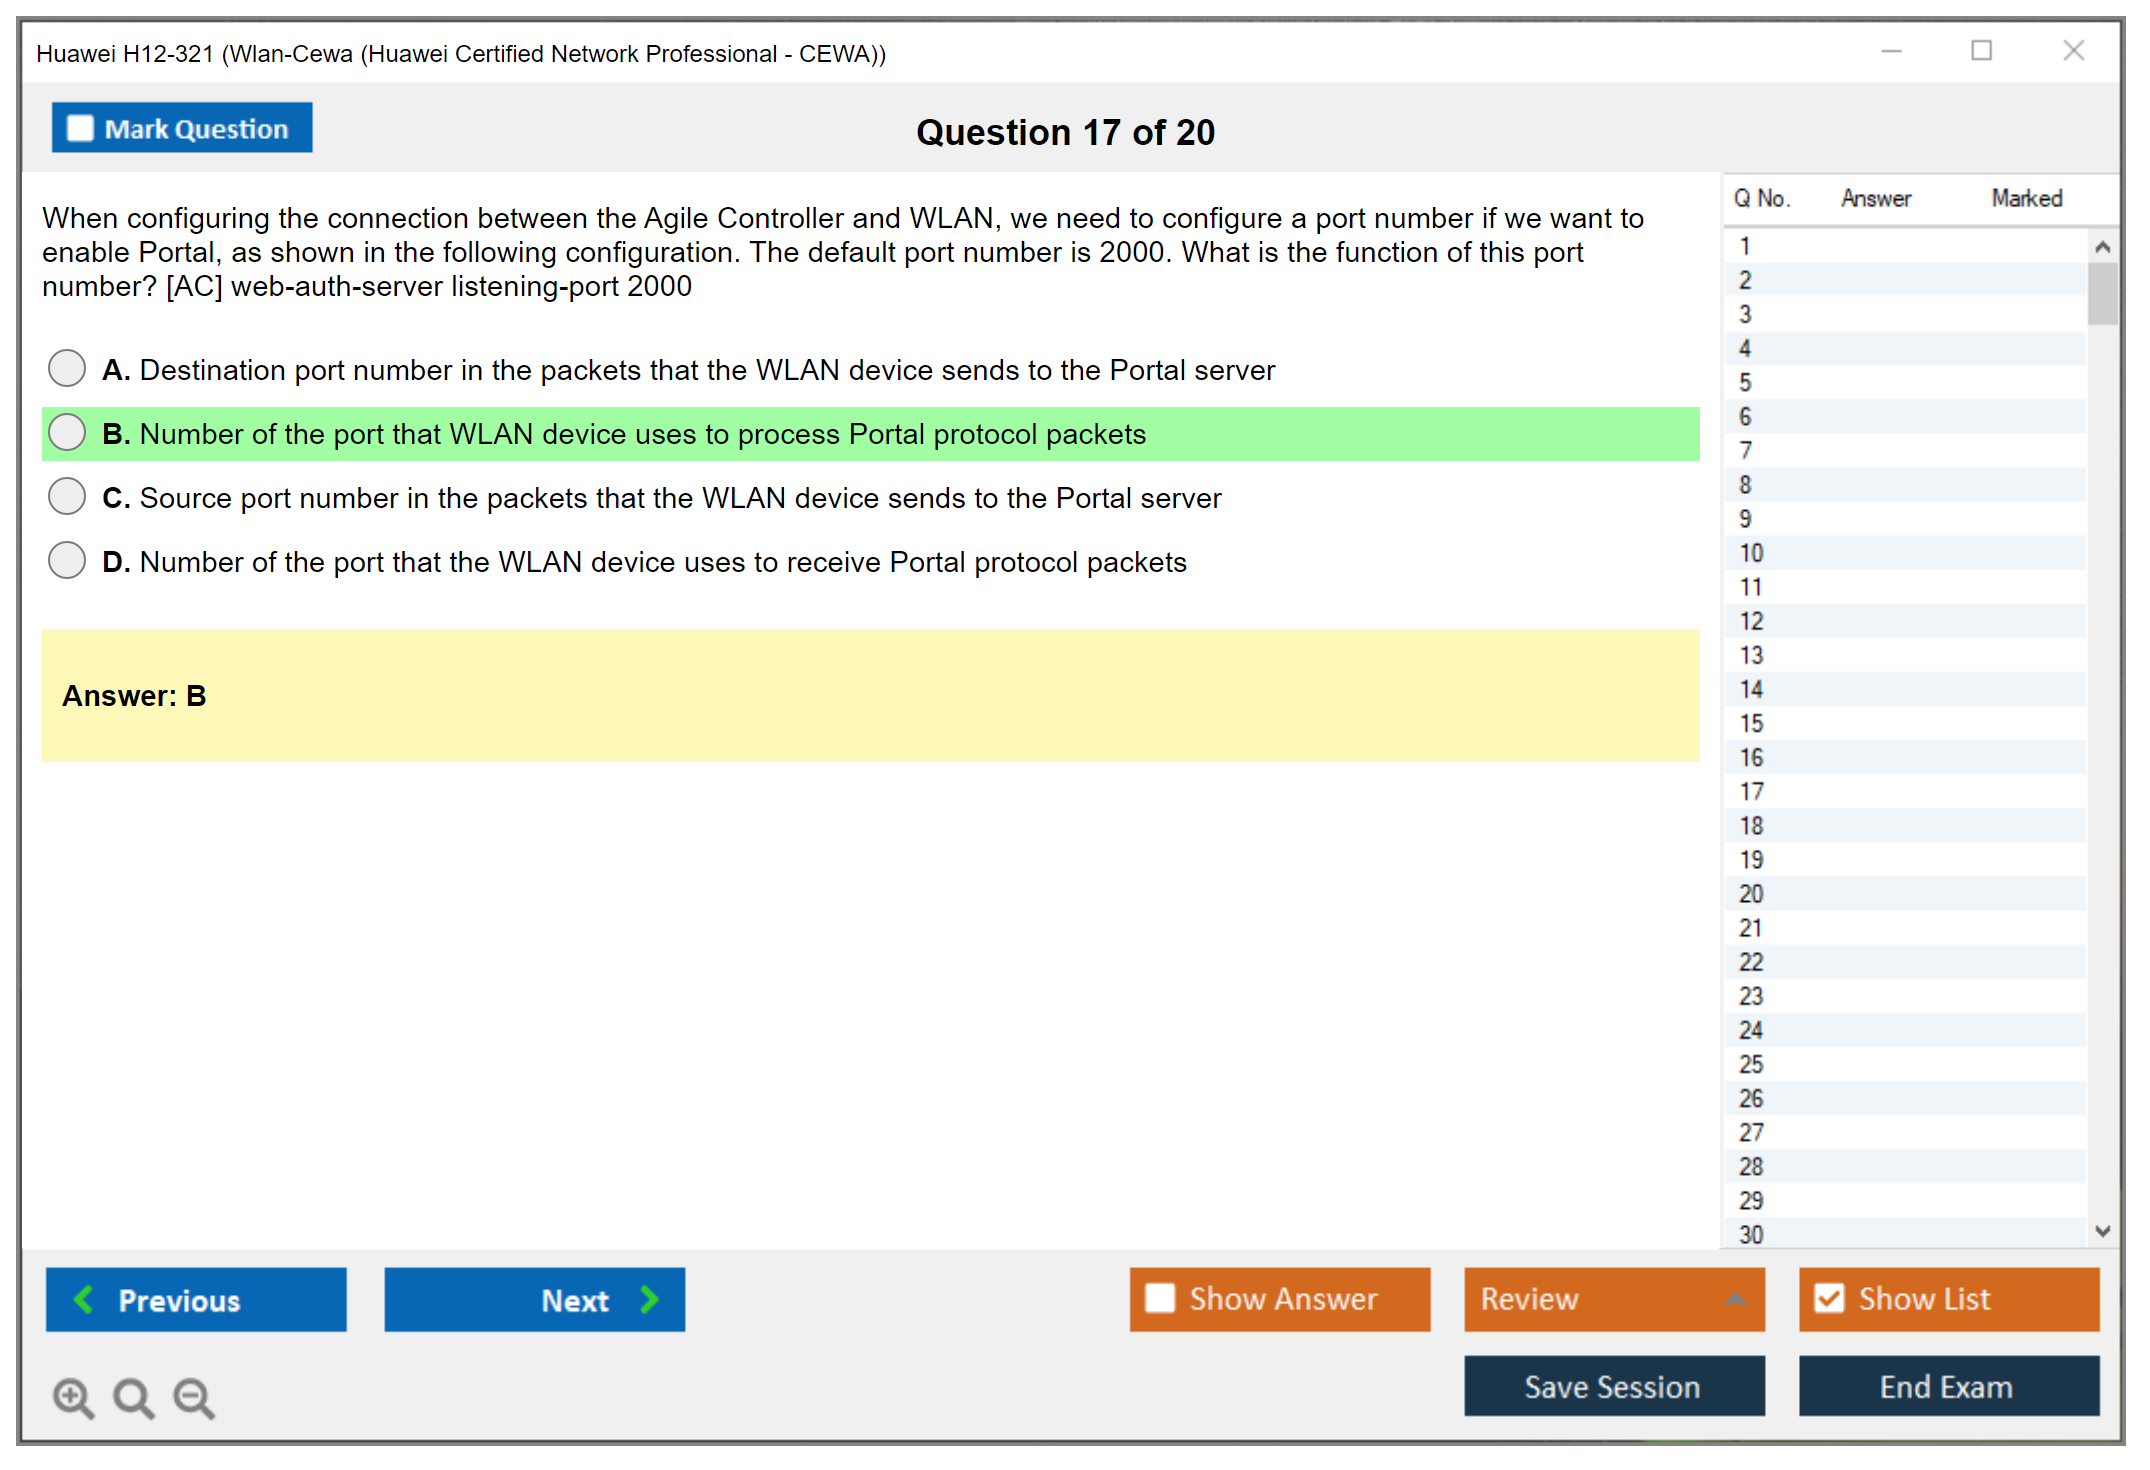Toggle the Mark Question checkbox
Screen dimensions: 2150x1470
pos(81,129)
